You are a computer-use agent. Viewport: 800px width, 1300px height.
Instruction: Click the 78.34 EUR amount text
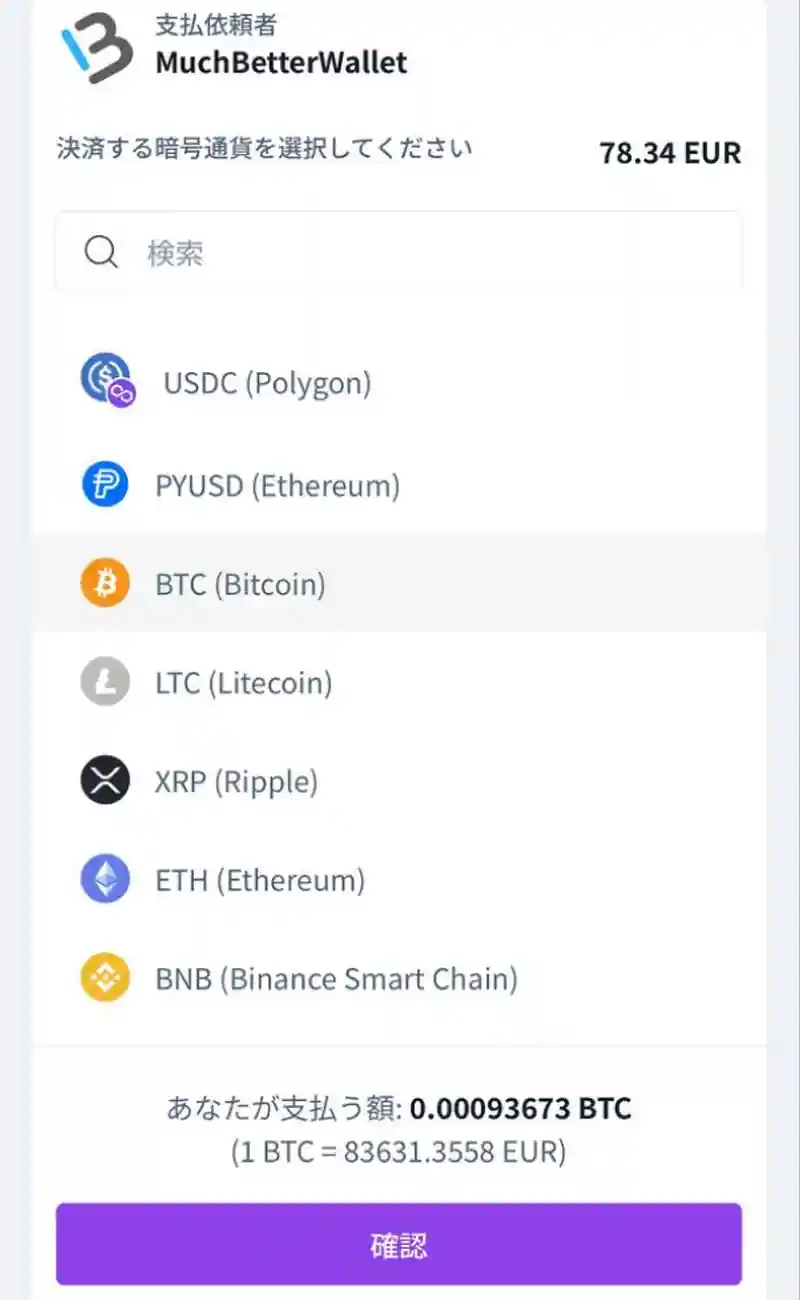coord(670,153)
